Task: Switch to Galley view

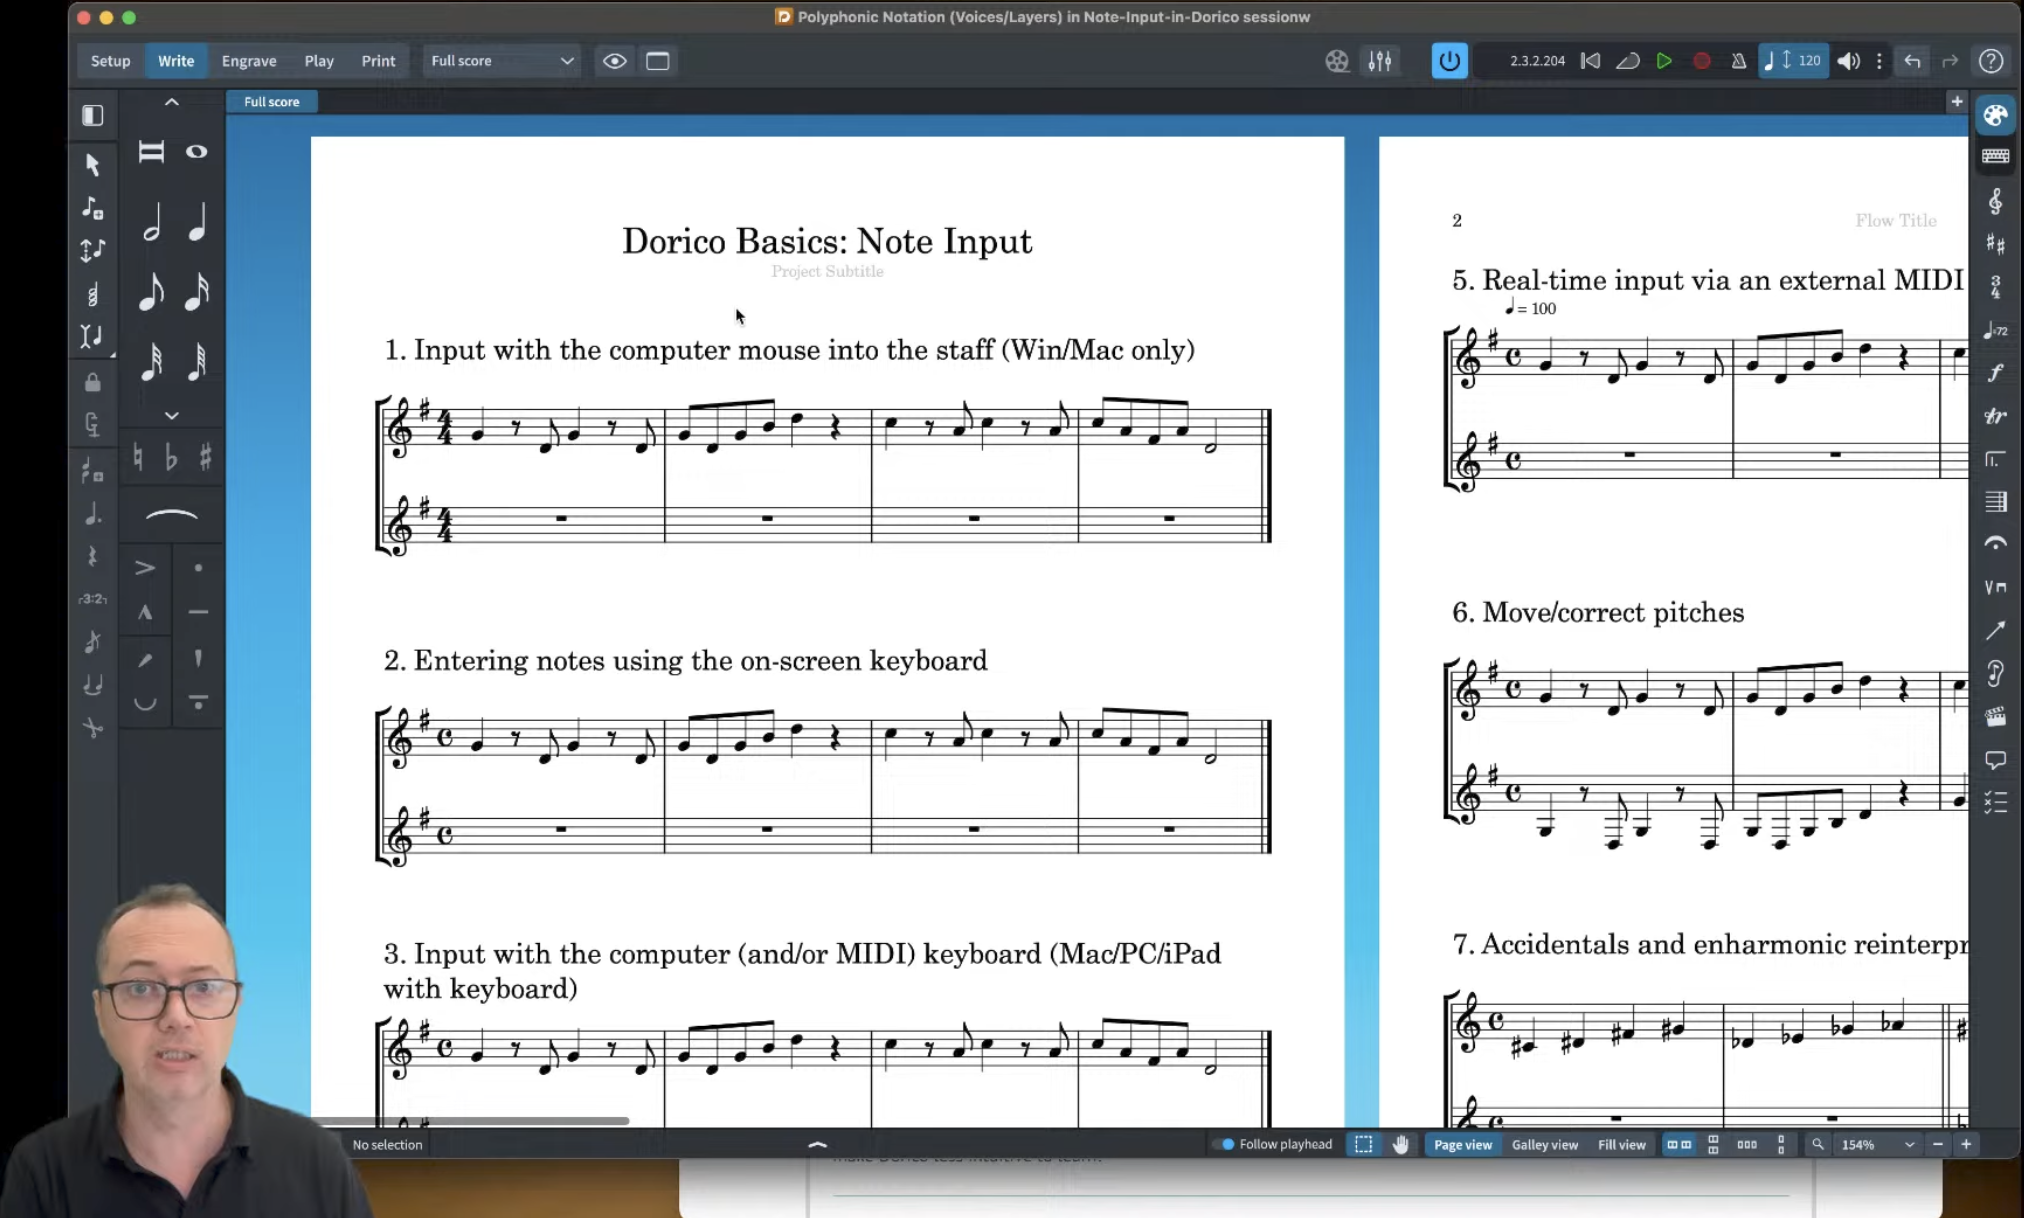Action: click(x=1544, y=1144)
